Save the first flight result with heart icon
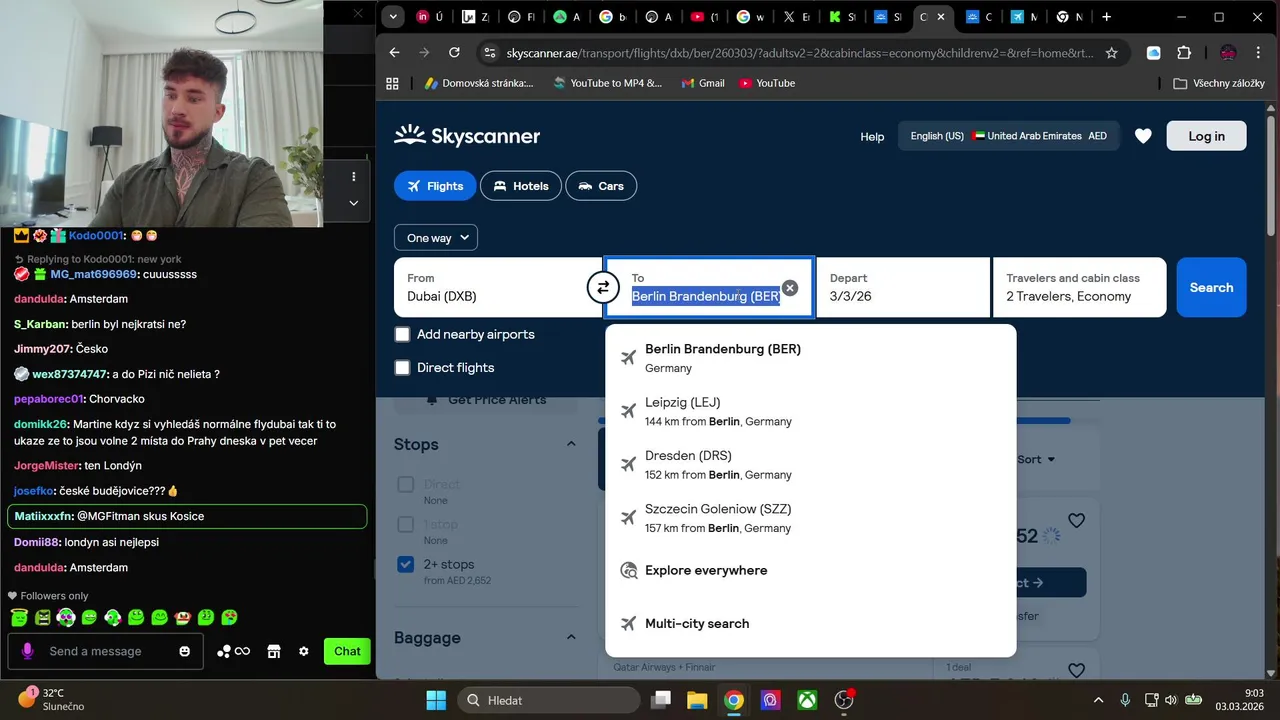The image size is (1280, 720). [x=1076, y=521]
